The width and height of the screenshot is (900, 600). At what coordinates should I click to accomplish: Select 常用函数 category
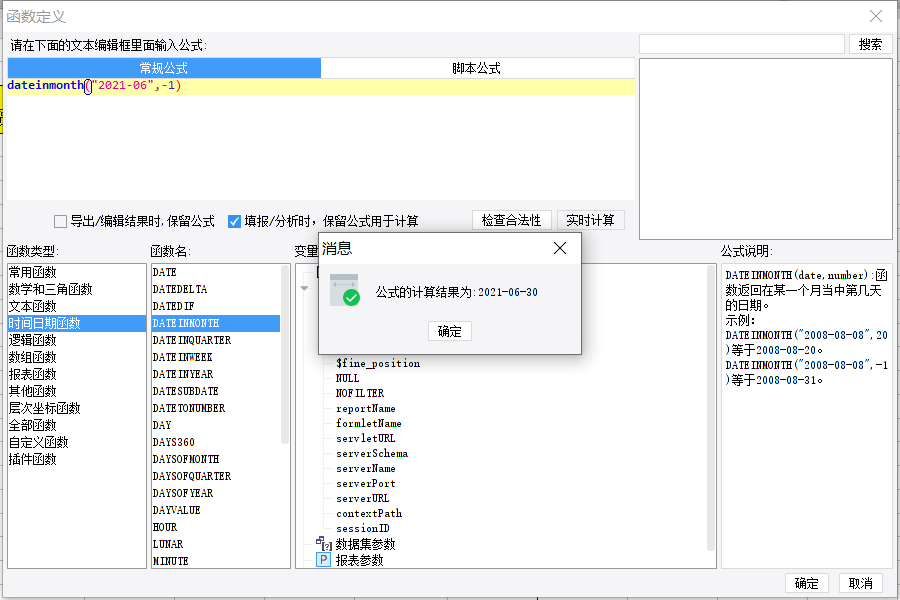(77, 272)
